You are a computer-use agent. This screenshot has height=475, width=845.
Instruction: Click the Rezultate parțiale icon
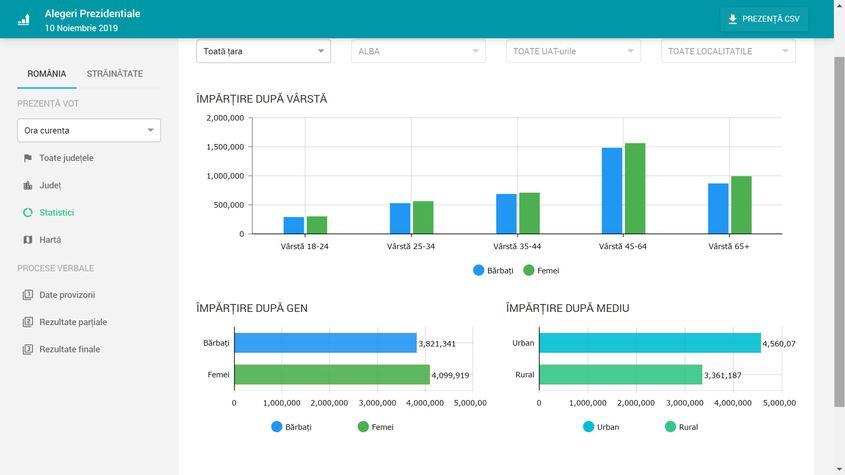coord(28,322)
